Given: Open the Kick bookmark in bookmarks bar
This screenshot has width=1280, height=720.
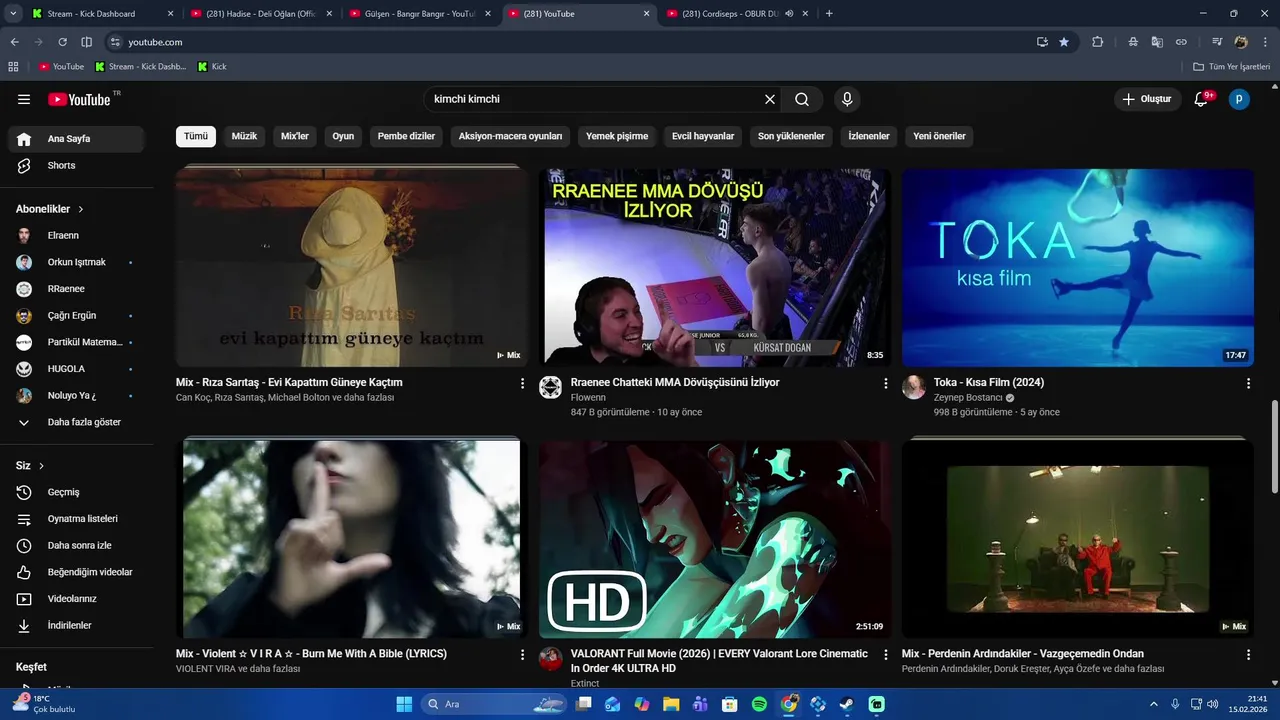Looking at the screenshot, I should pyautogui.click(x=212, y=66).
